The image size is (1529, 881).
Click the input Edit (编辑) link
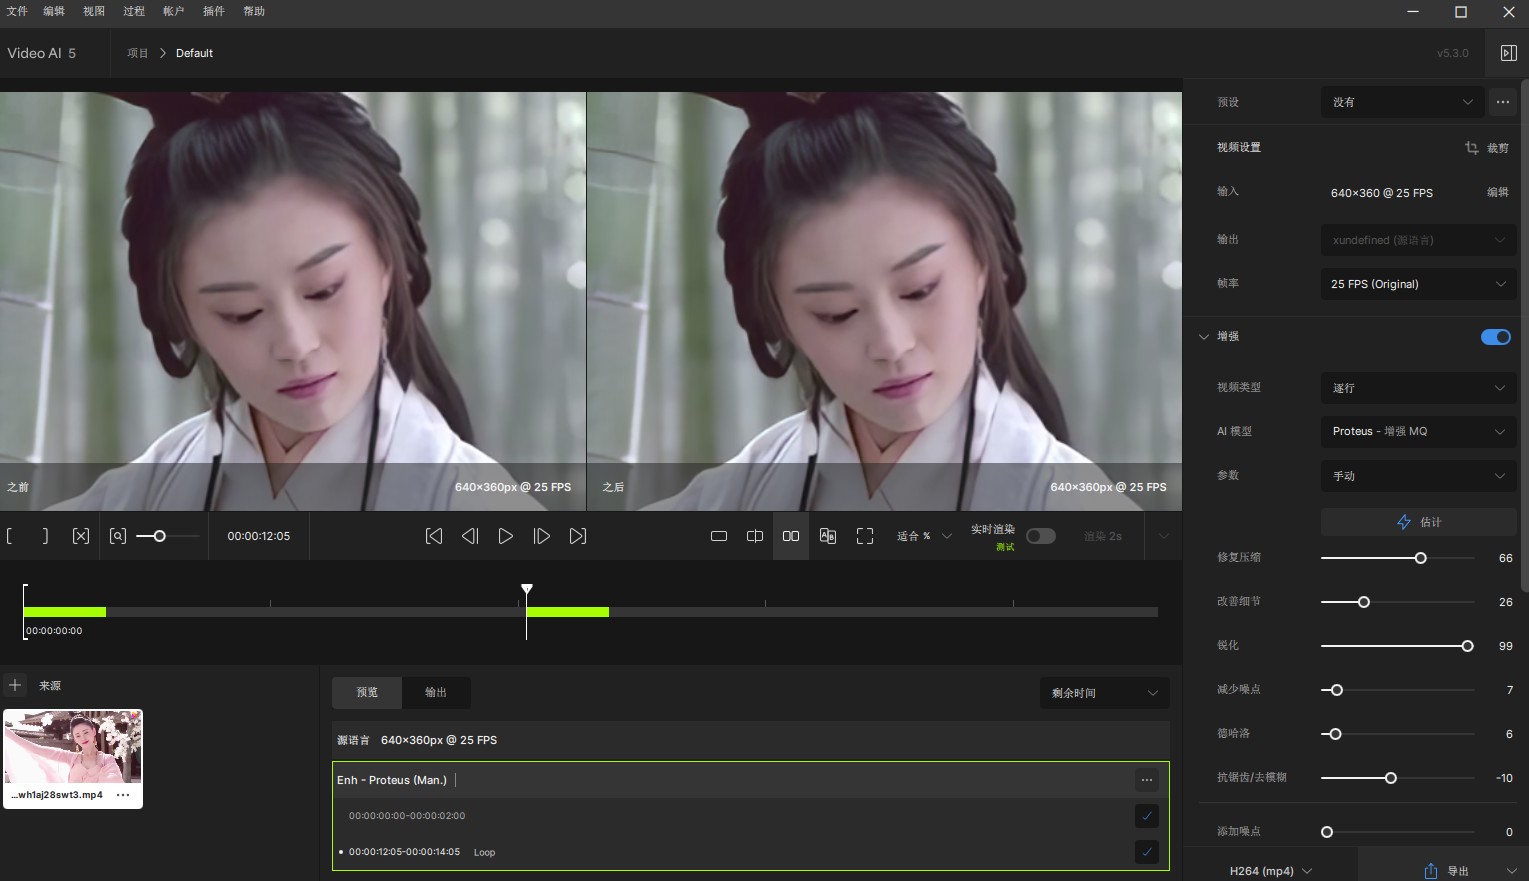tap(1498, 192)
